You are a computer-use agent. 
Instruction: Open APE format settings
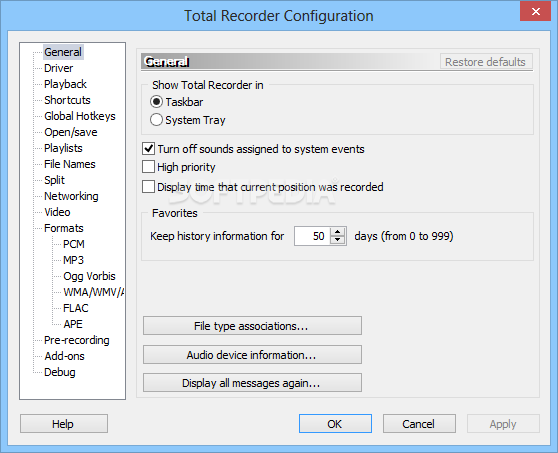(x=73, y=324)
